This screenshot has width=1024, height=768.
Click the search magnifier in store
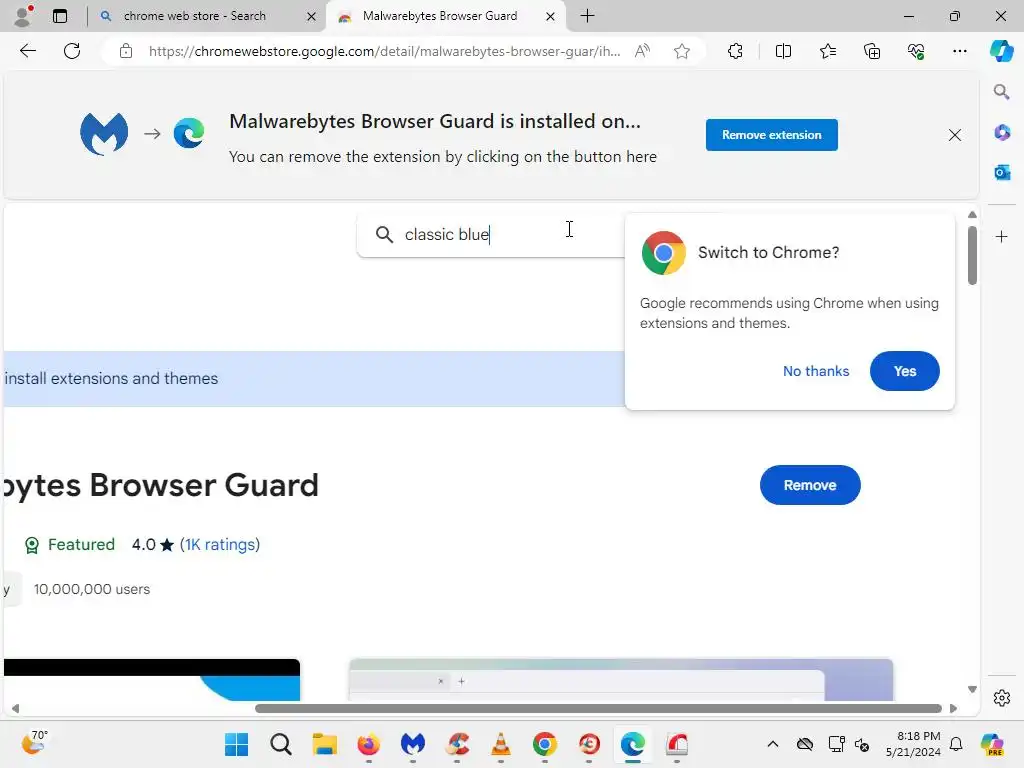384,234
